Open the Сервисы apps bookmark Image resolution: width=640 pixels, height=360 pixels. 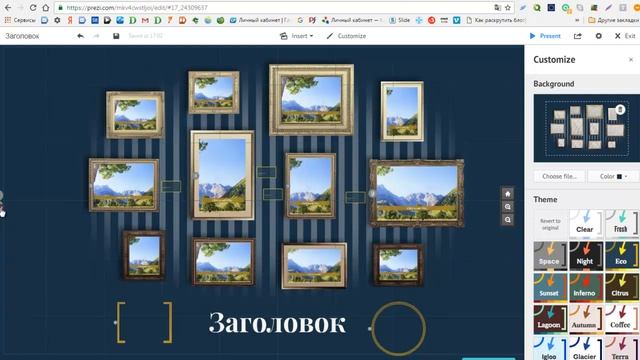(x=20, y=20)
